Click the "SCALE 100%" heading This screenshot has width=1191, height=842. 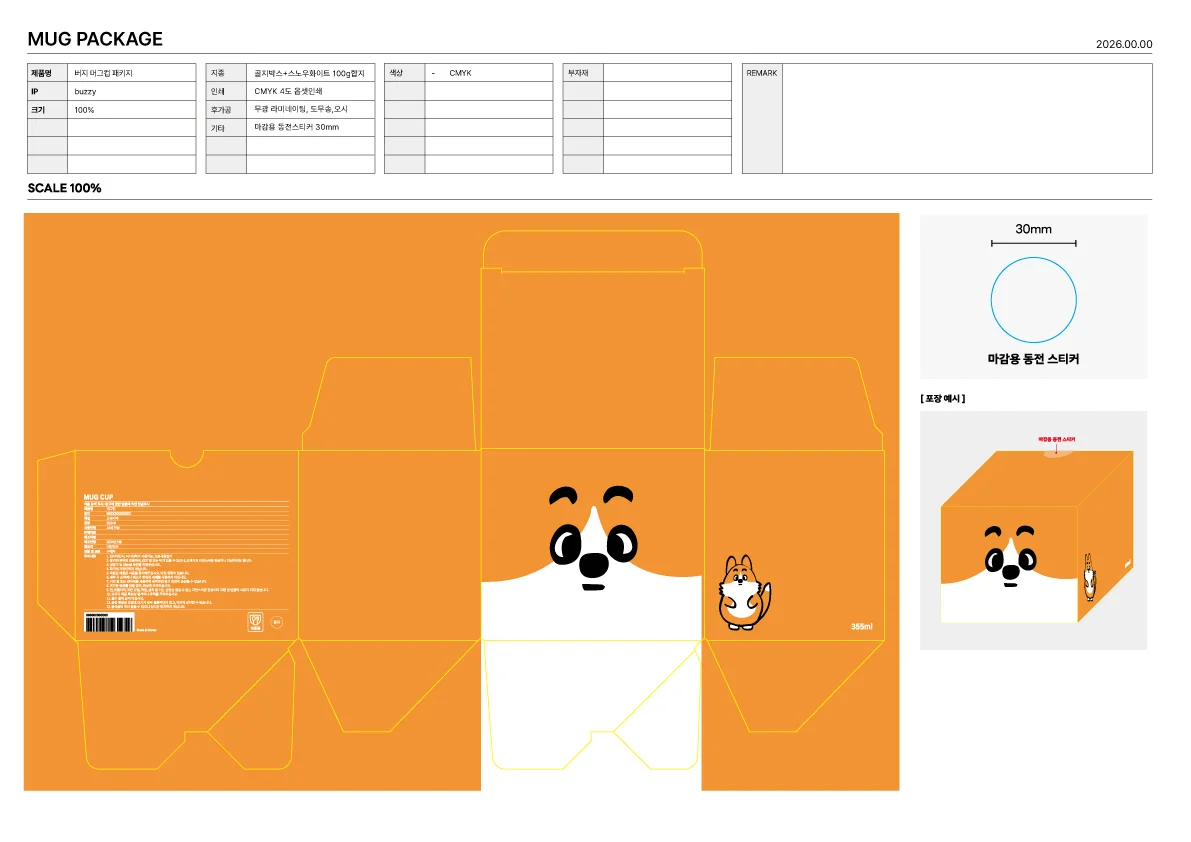(x=65, y=188)
